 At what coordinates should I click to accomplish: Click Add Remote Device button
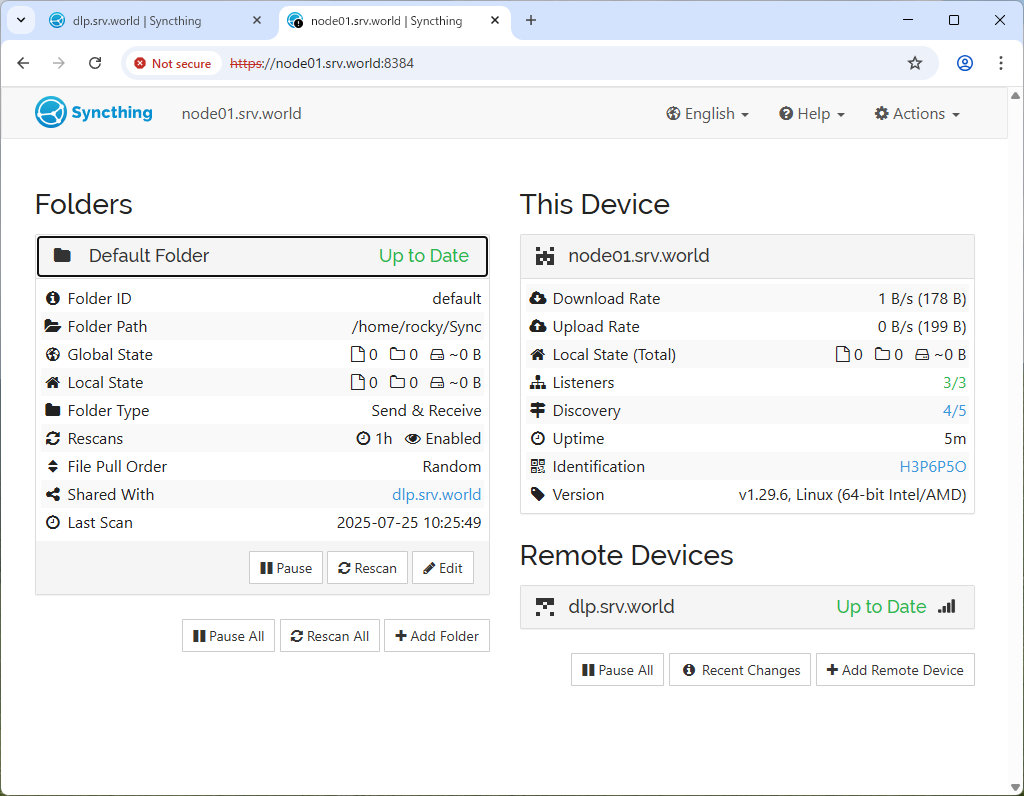coord(895,670)
